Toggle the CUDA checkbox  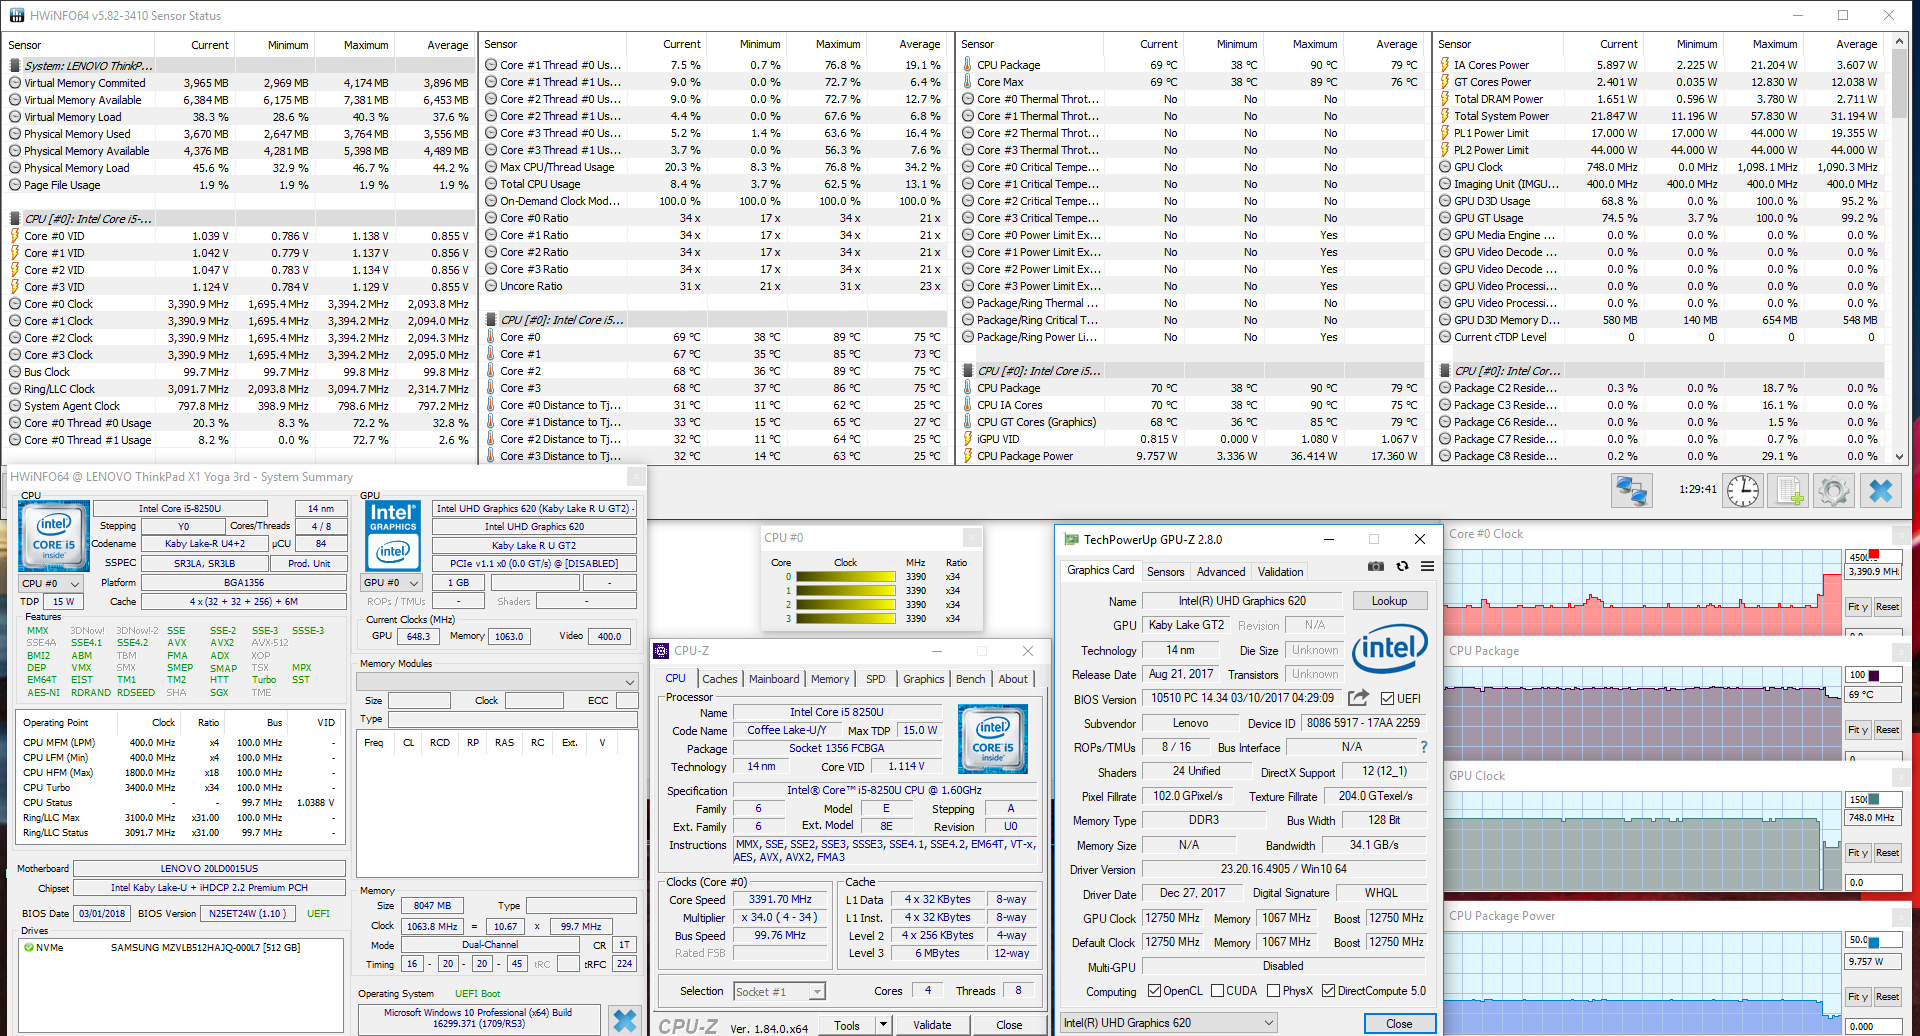click(x=1217, y=991)
